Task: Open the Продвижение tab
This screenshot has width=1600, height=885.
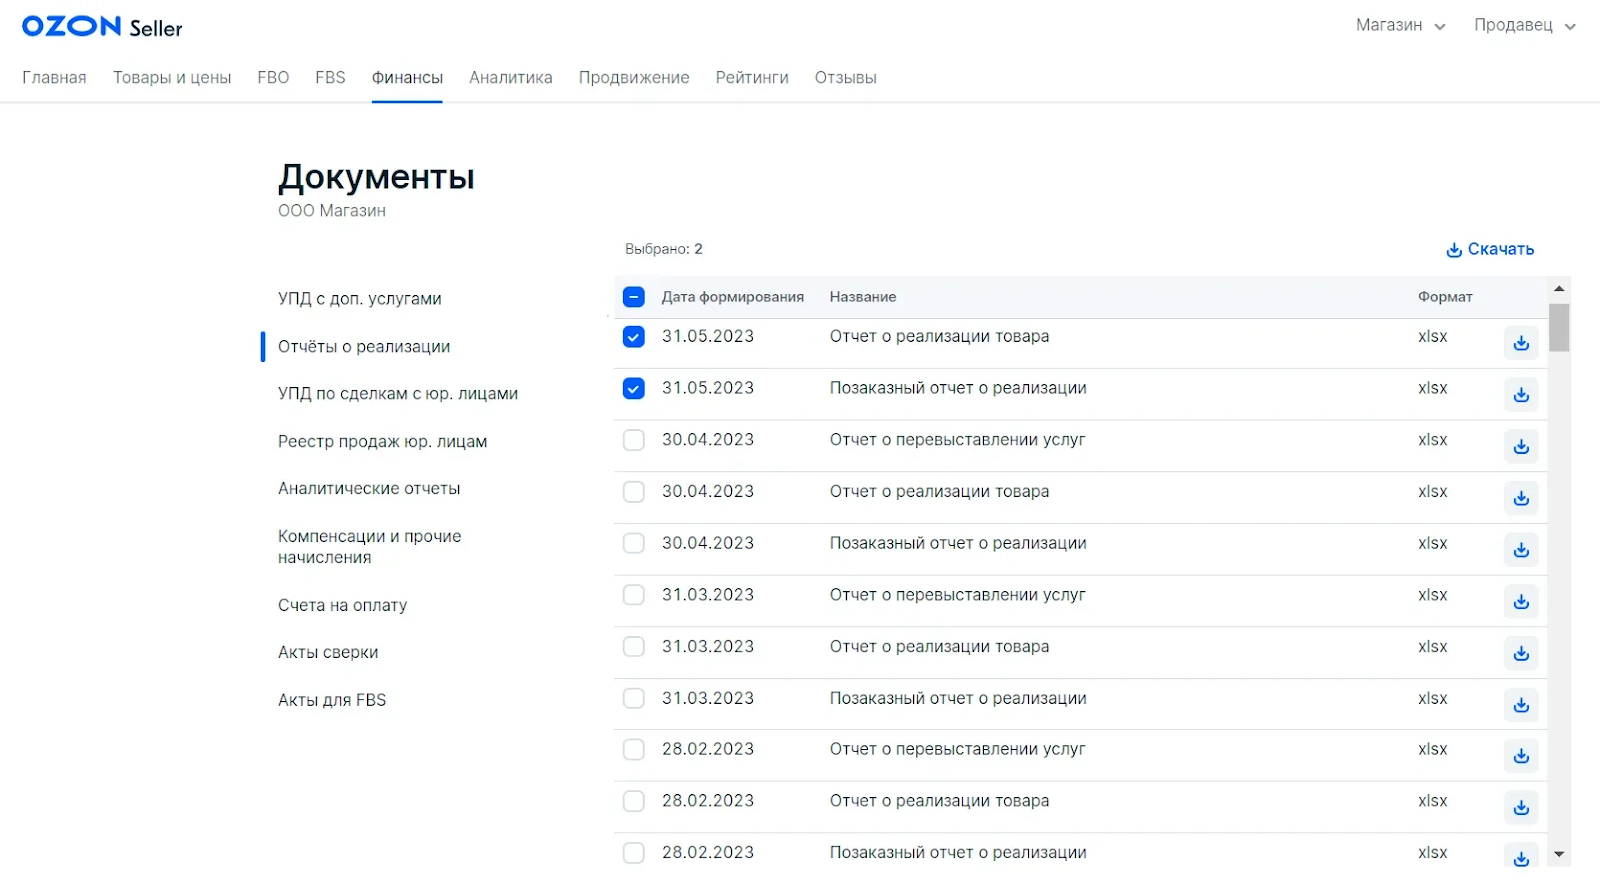Action: click(634, 78)
